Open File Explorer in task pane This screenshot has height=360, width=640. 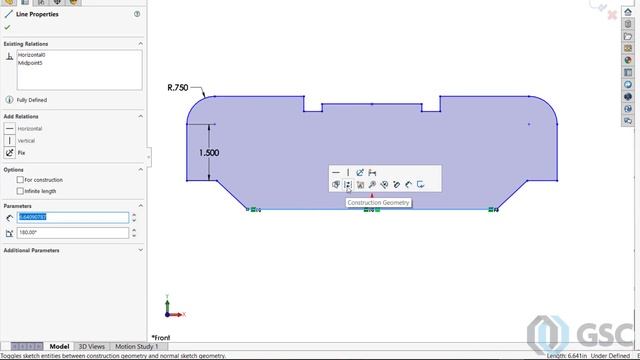pyautogui.click(x=628, y=36)
